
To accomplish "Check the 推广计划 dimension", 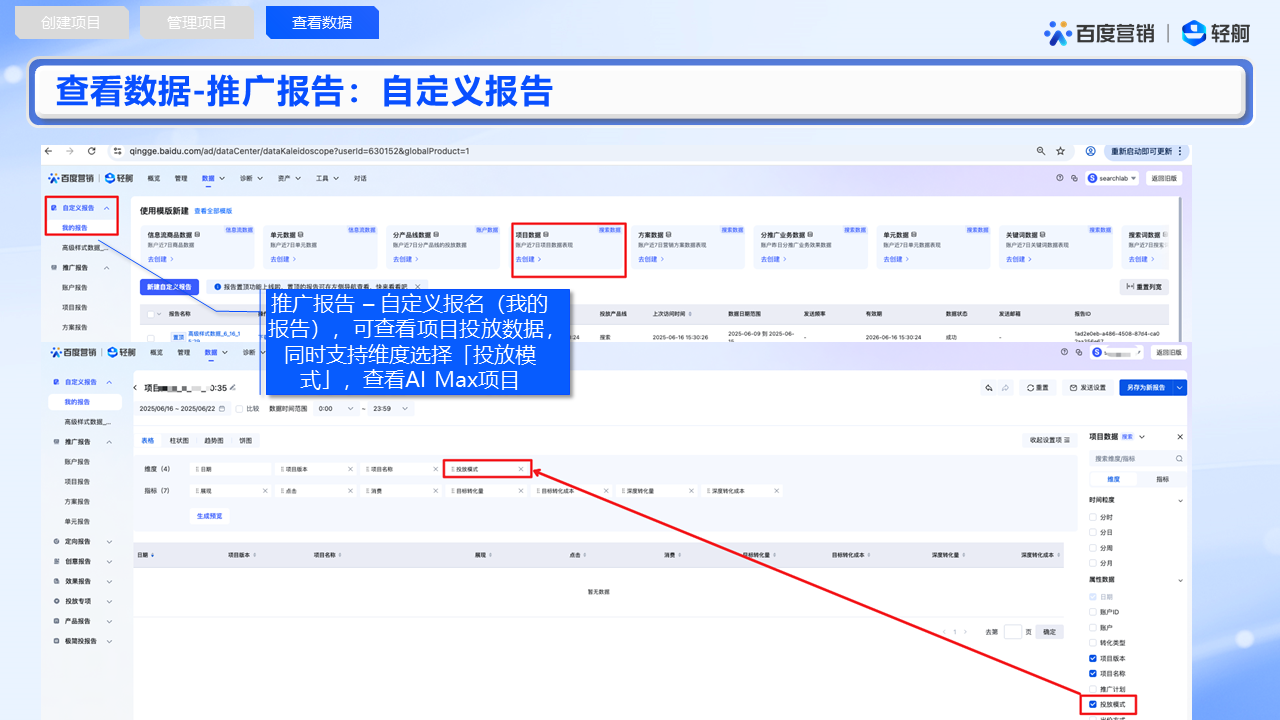I will pos(1093,689).
